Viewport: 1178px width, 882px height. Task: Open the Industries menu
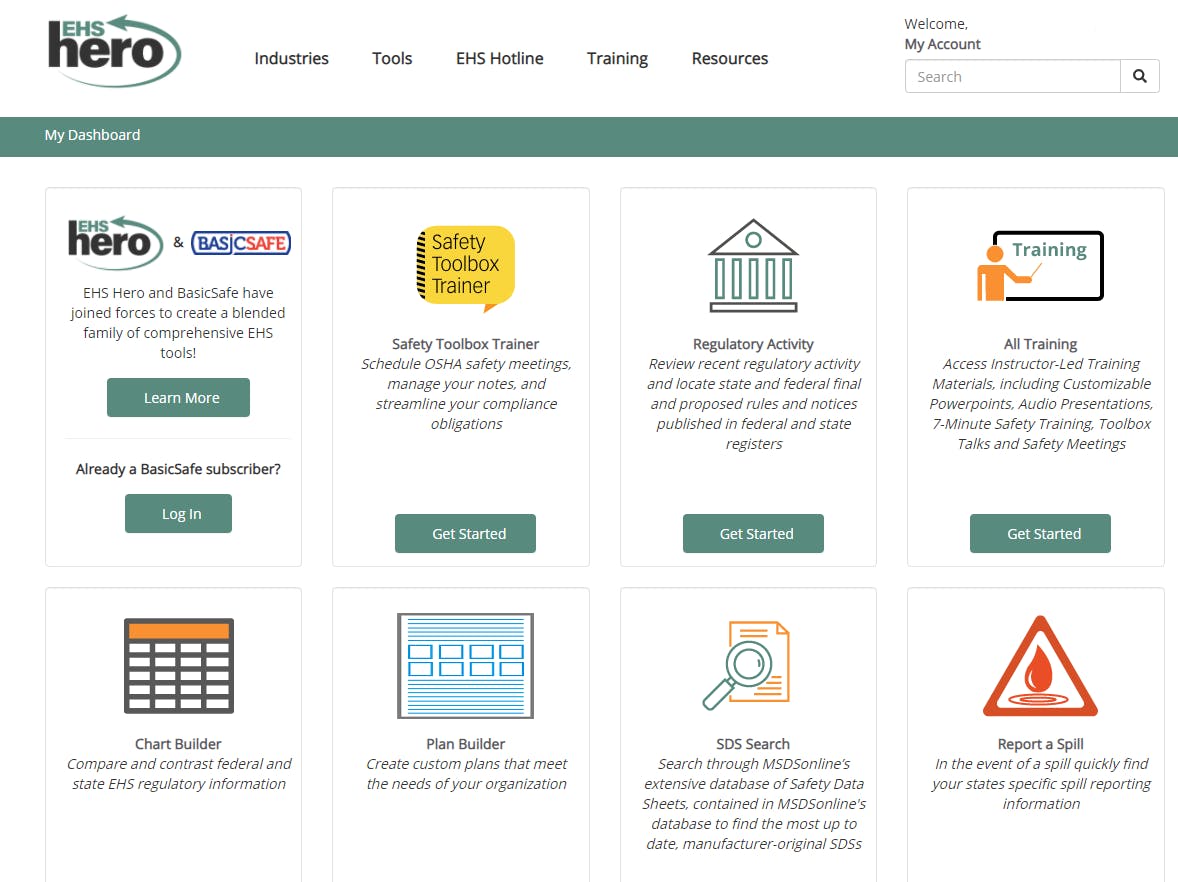tap(291, 59)
